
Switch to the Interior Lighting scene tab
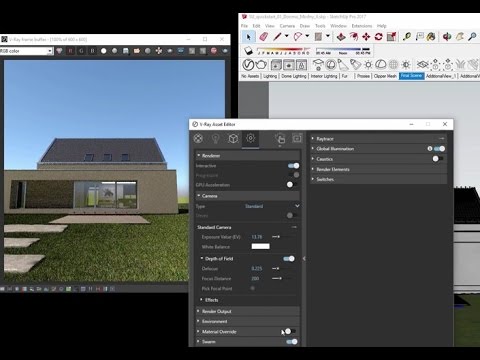click(x=324, y=76)
